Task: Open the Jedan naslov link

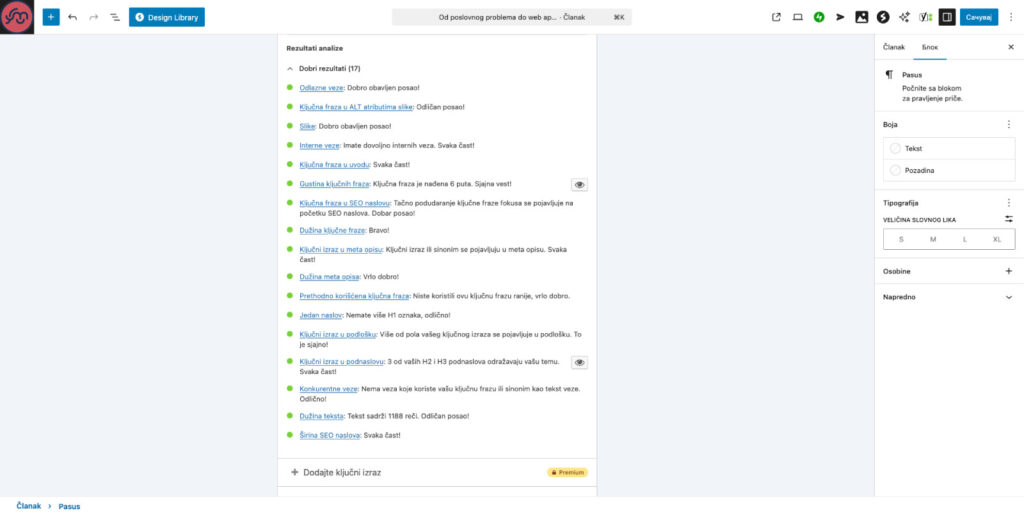Action: click(321, 315)
